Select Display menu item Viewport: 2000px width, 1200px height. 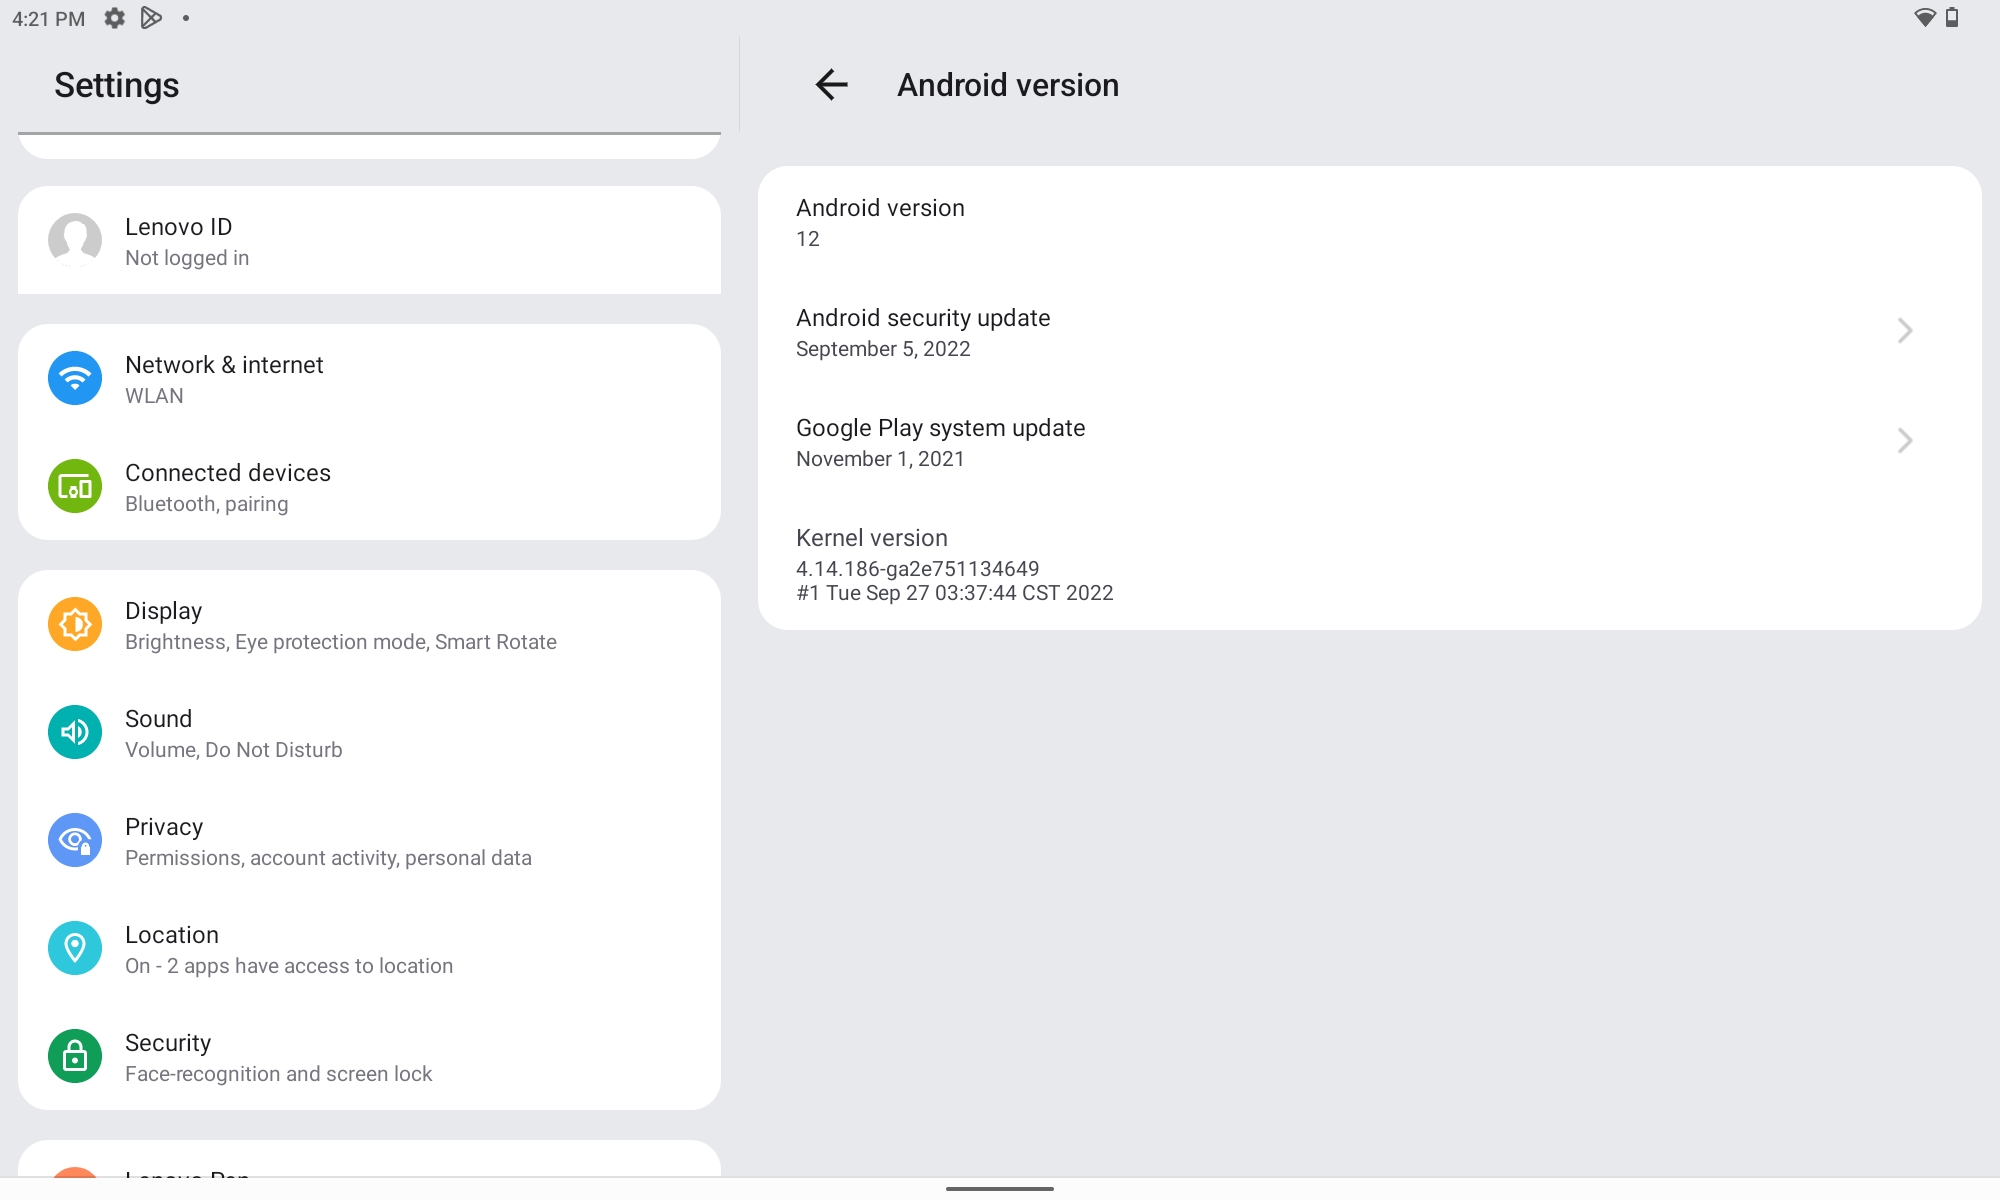point(369,624)
